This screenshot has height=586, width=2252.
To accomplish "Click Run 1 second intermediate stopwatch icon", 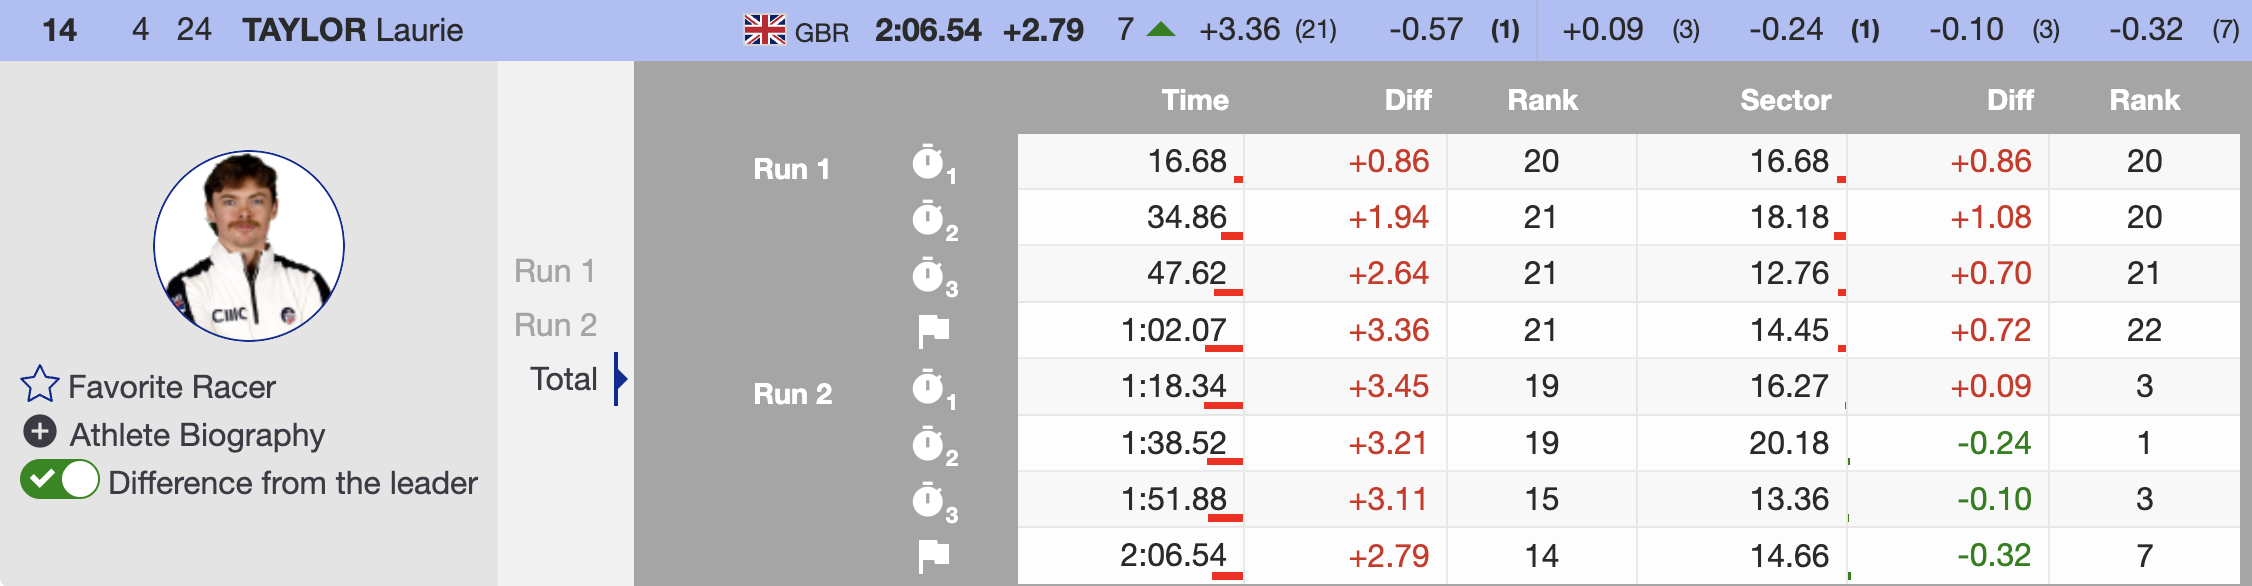I will pyautogui.click(x=929, y=219).
